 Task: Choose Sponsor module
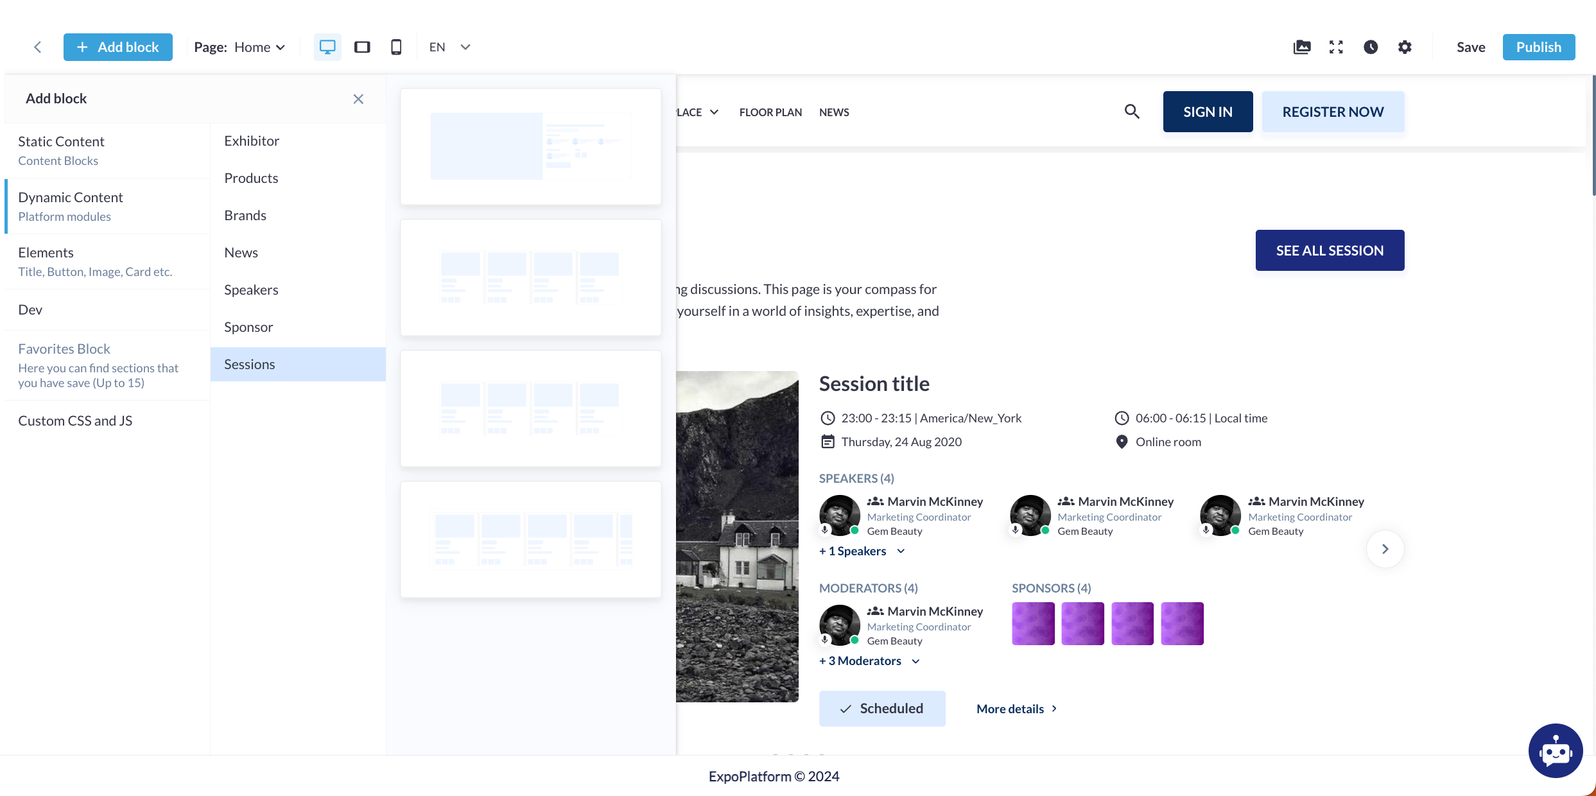pos(298,327)
